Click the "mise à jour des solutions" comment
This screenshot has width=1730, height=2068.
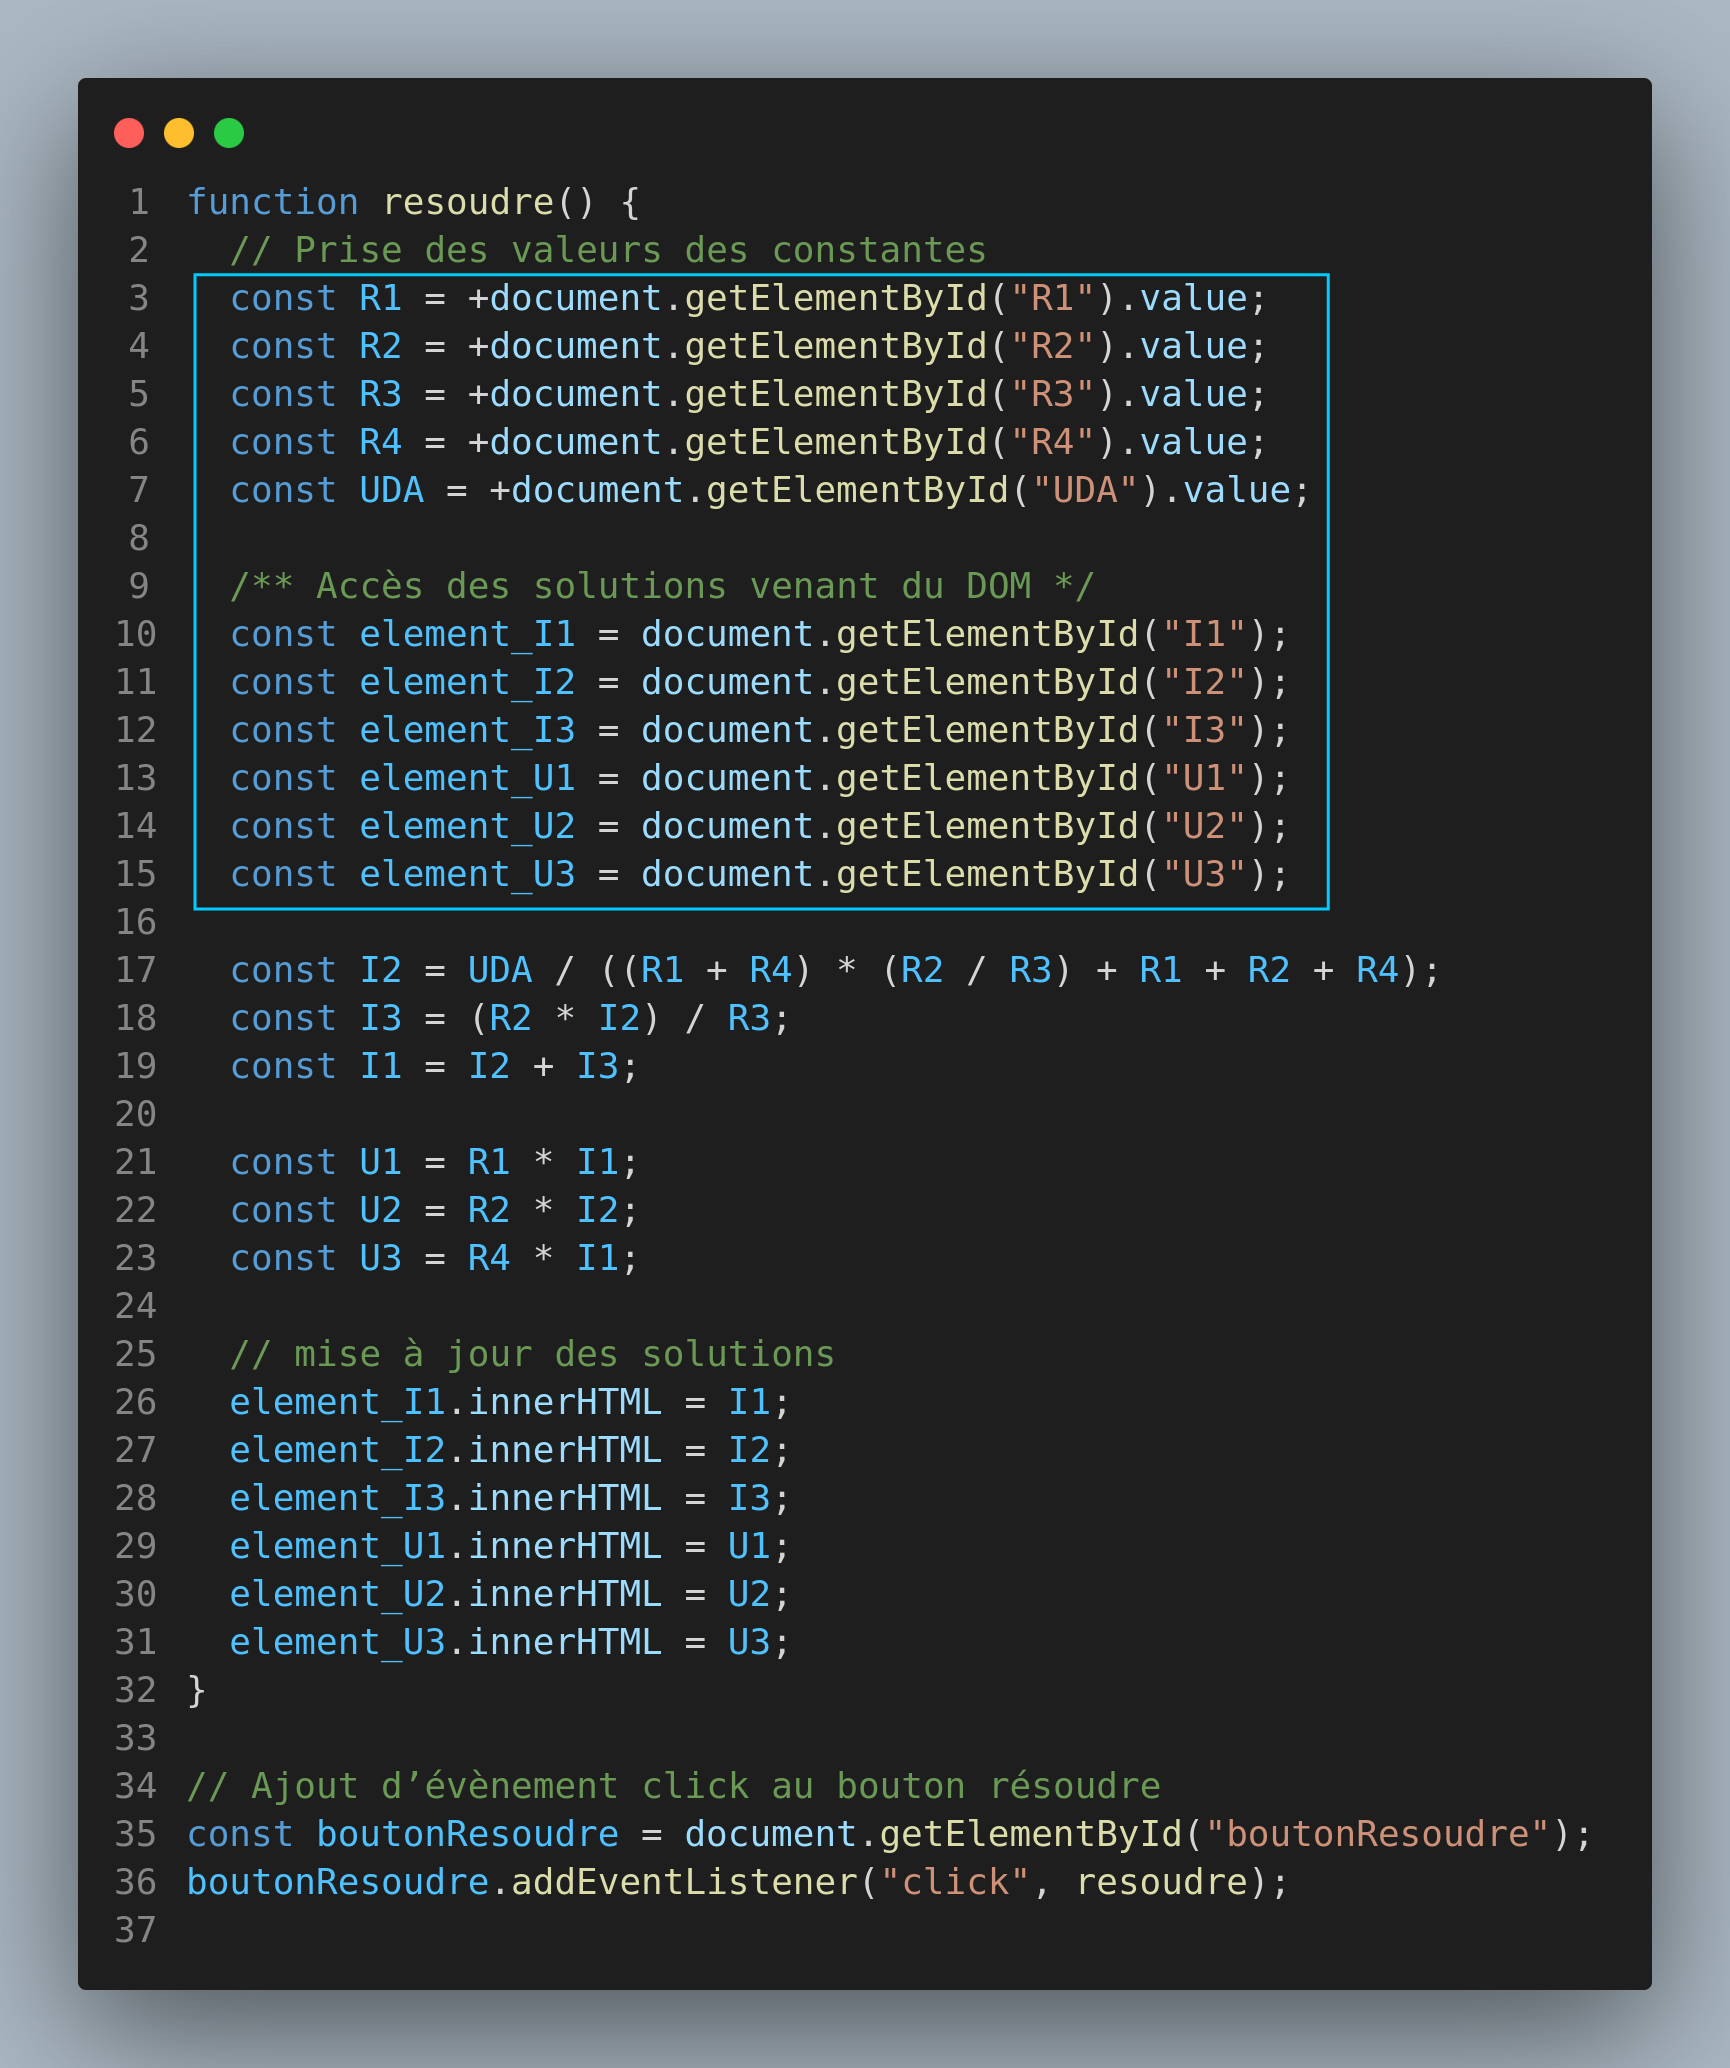coord(532,1354)
